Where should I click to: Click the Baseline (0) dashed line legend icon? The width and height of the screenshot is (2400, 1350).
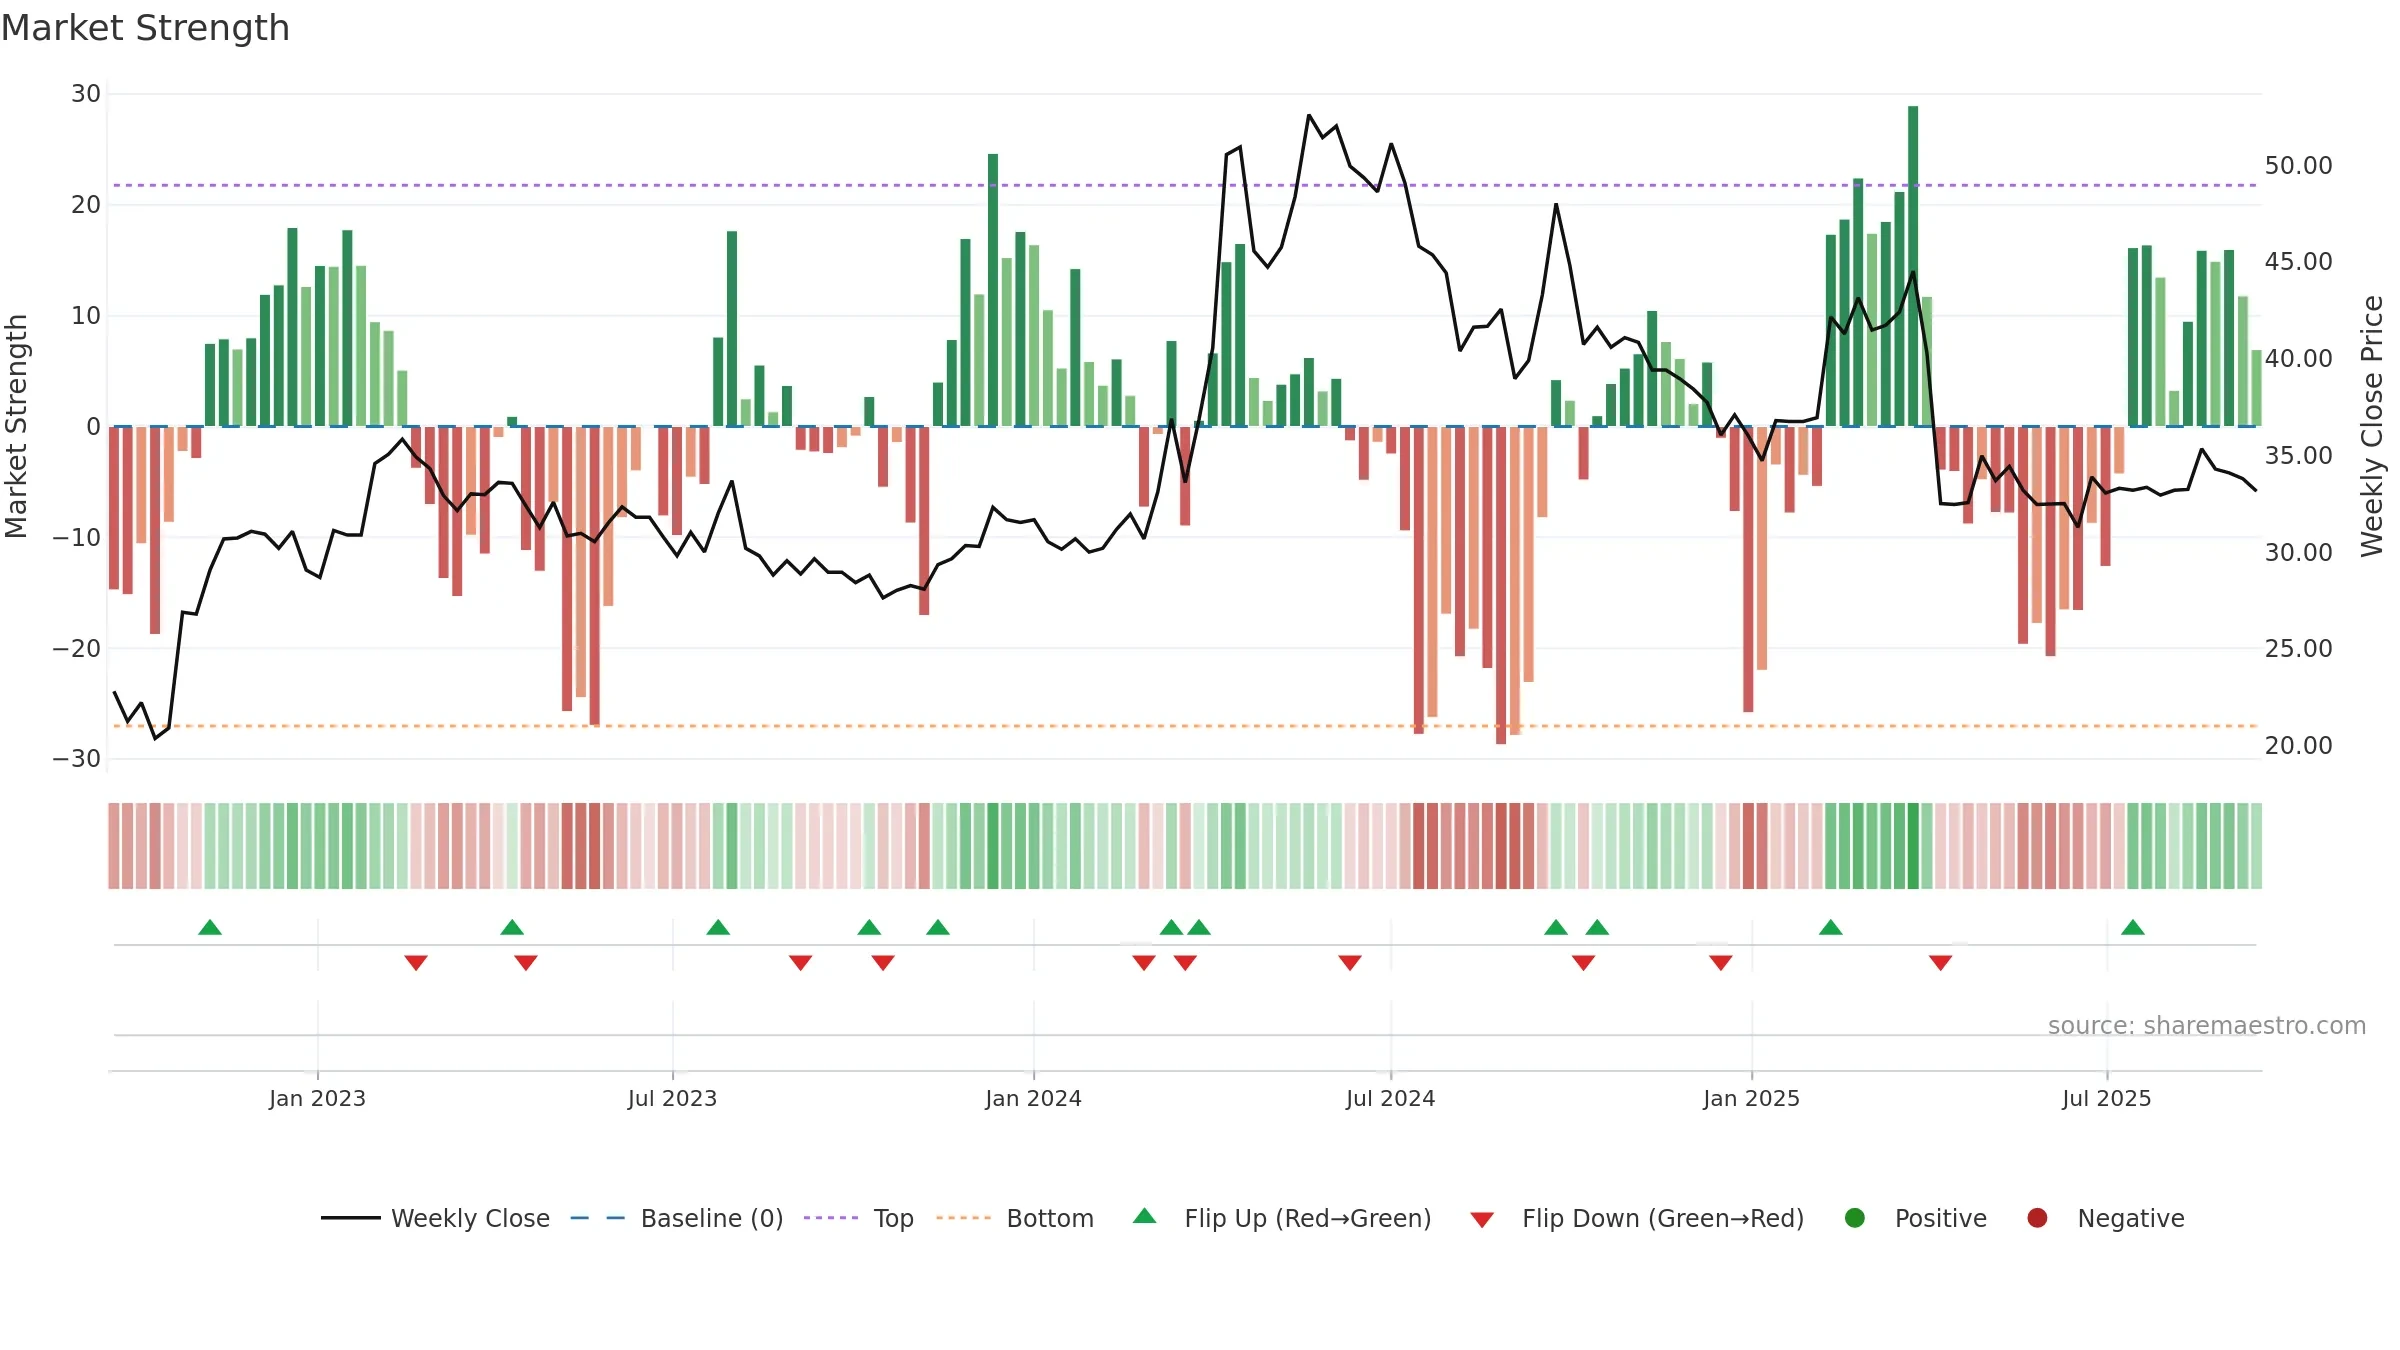[x=598, y=1218]
